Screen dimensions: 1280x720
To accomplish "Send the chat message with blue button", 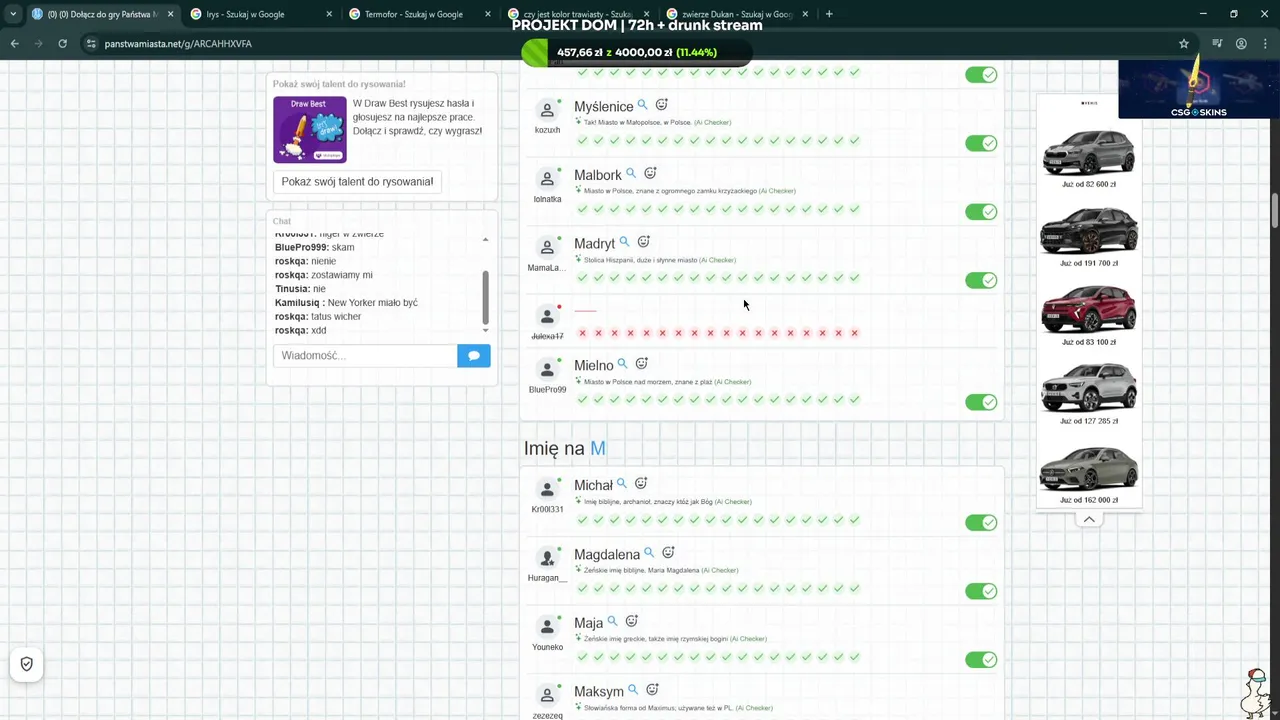I will coord(474,356).
